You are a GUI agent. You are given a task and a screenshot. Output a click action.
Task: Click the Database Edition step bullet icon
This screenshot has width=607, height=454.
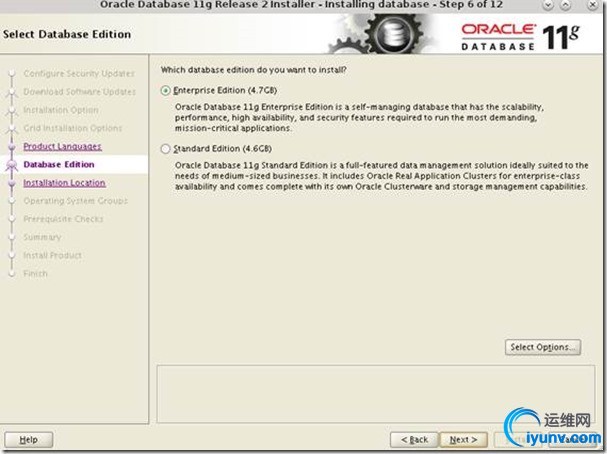12,165
